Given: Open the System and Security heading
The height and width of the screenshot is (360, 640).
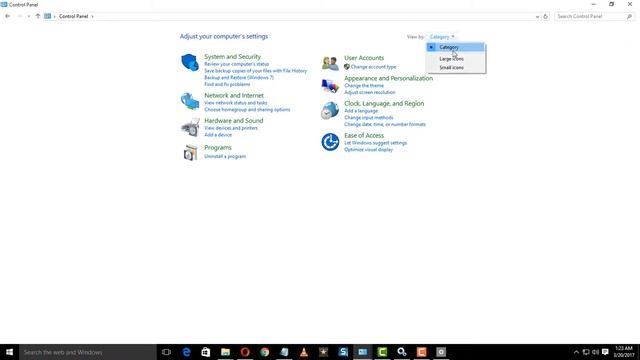Looking at the screenshot, I should pyautogui.click(x=232, y=57).
